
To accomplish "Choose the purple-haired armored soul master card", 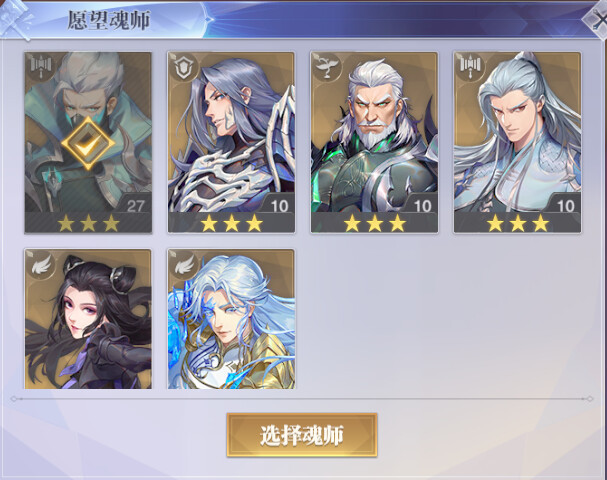I will point(231,143).
